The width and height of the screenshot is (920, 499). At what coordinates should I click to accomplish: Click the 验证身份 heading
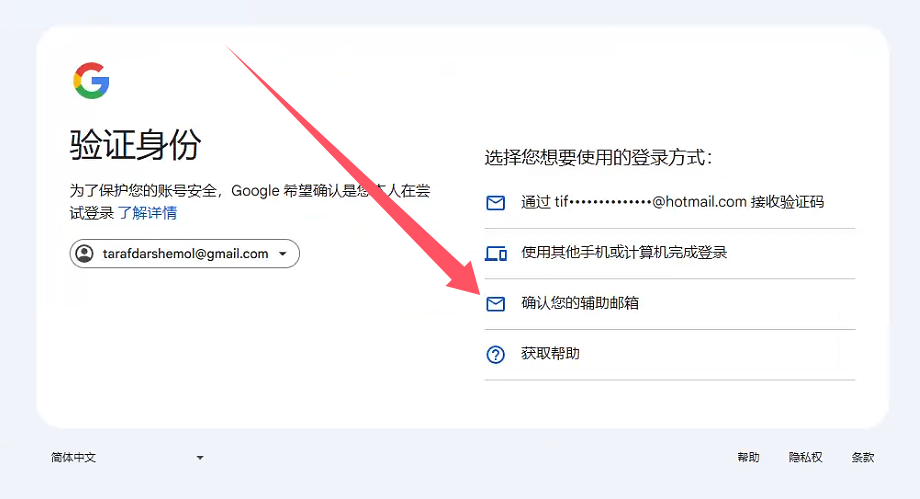[135, 145]
